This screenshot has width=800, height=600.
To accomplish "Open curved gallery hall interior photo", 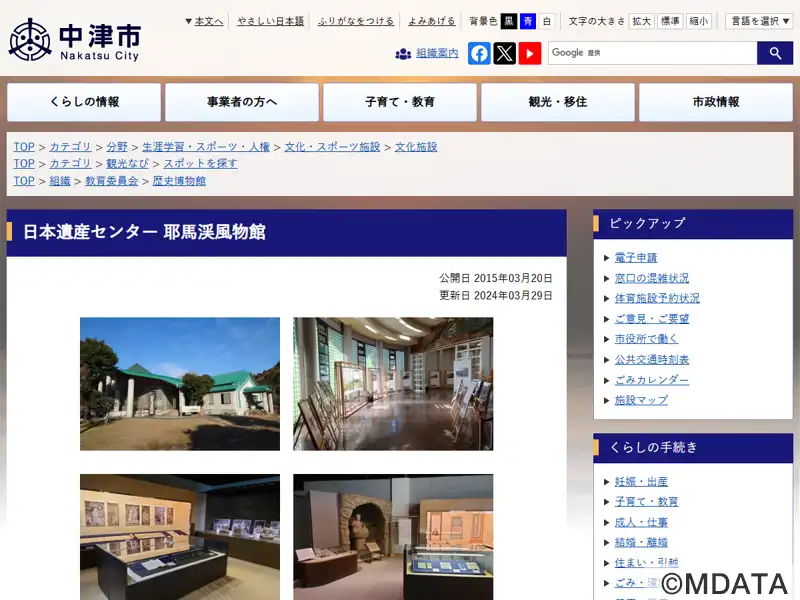I will point(393,384).
